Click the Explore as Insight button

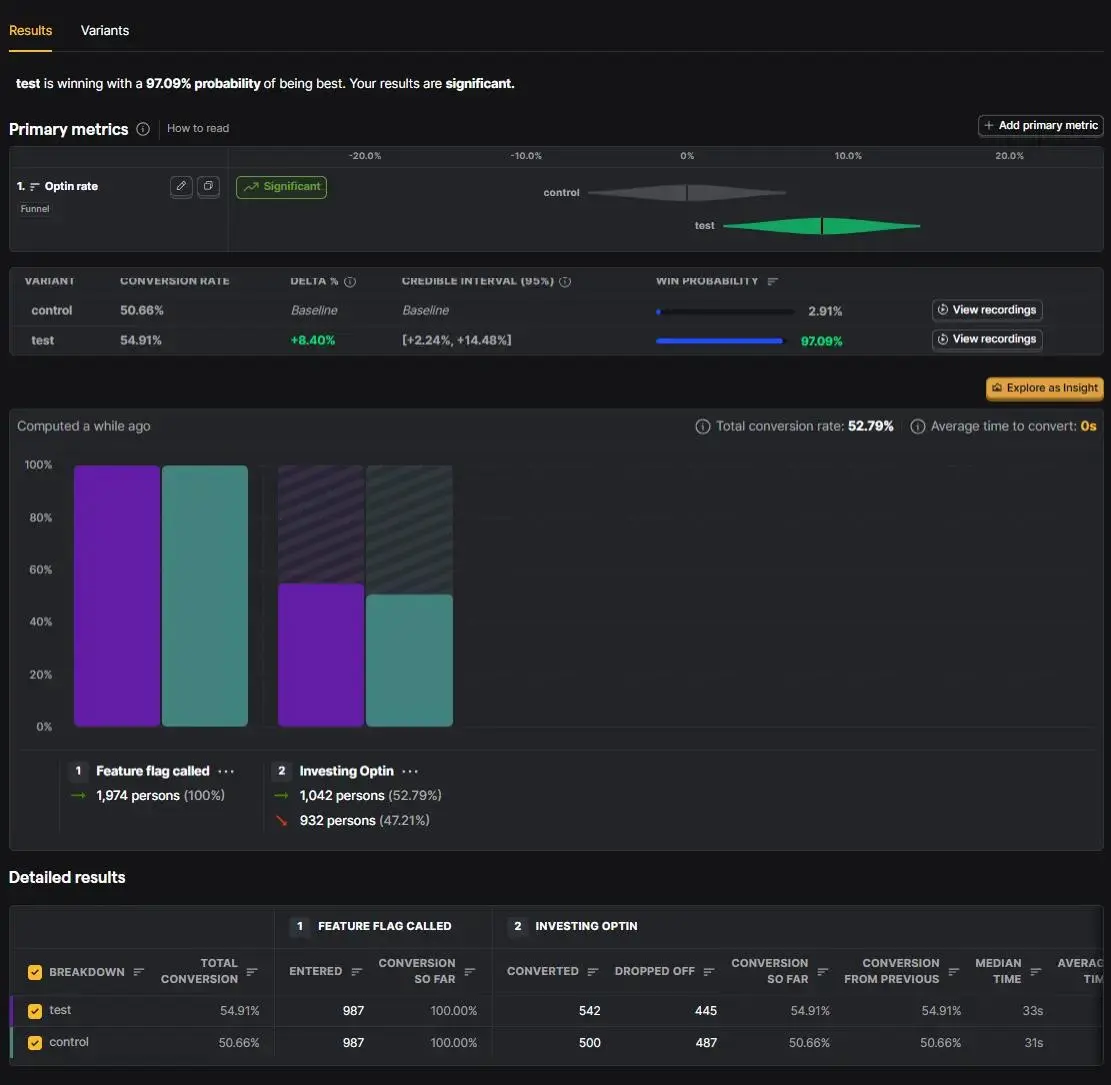pos(1044,388)
